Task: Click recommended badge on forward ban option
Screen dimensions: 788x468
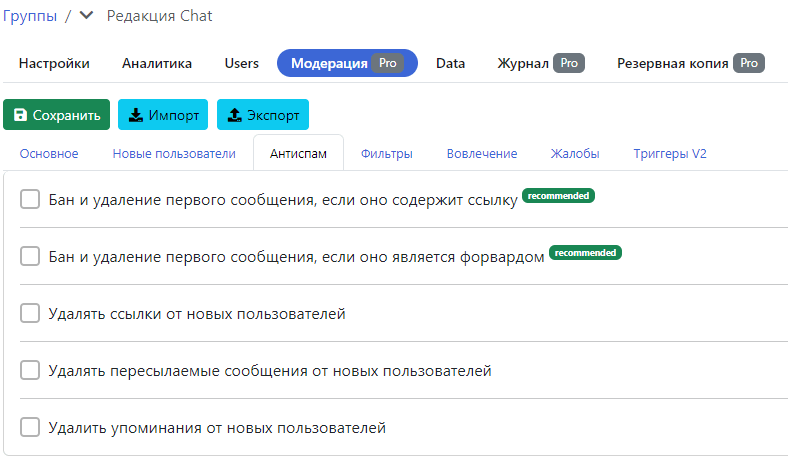Action: pyautogui.click(x=585, y=252)
